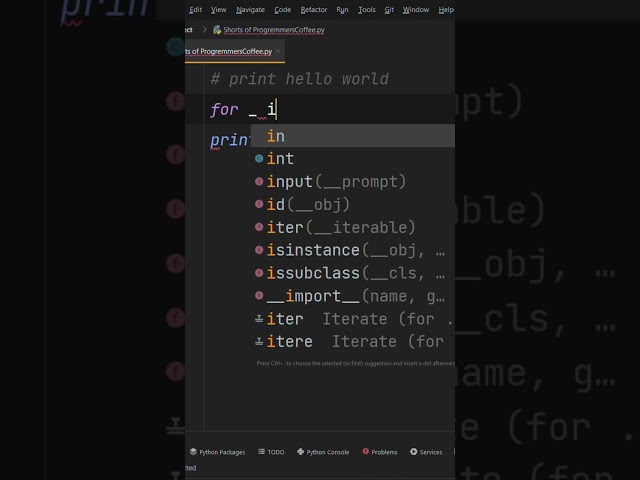Click the function icon beside input
This screenshot has width=640, height=480.
pyautogui.click(x=259, y=181)
